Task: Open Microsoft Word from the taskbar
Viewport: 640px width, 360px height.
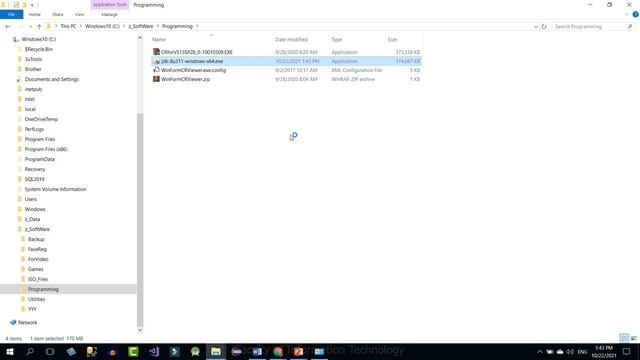Action: point(257,351)
